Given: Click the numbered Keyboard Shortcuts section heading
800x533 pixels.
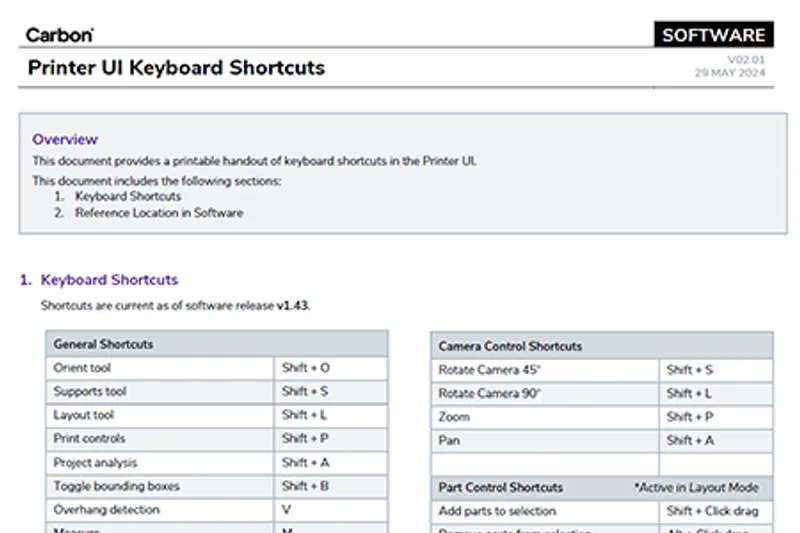Looking at the screenshot, I should pyautogui.click(x=109, y=280).
